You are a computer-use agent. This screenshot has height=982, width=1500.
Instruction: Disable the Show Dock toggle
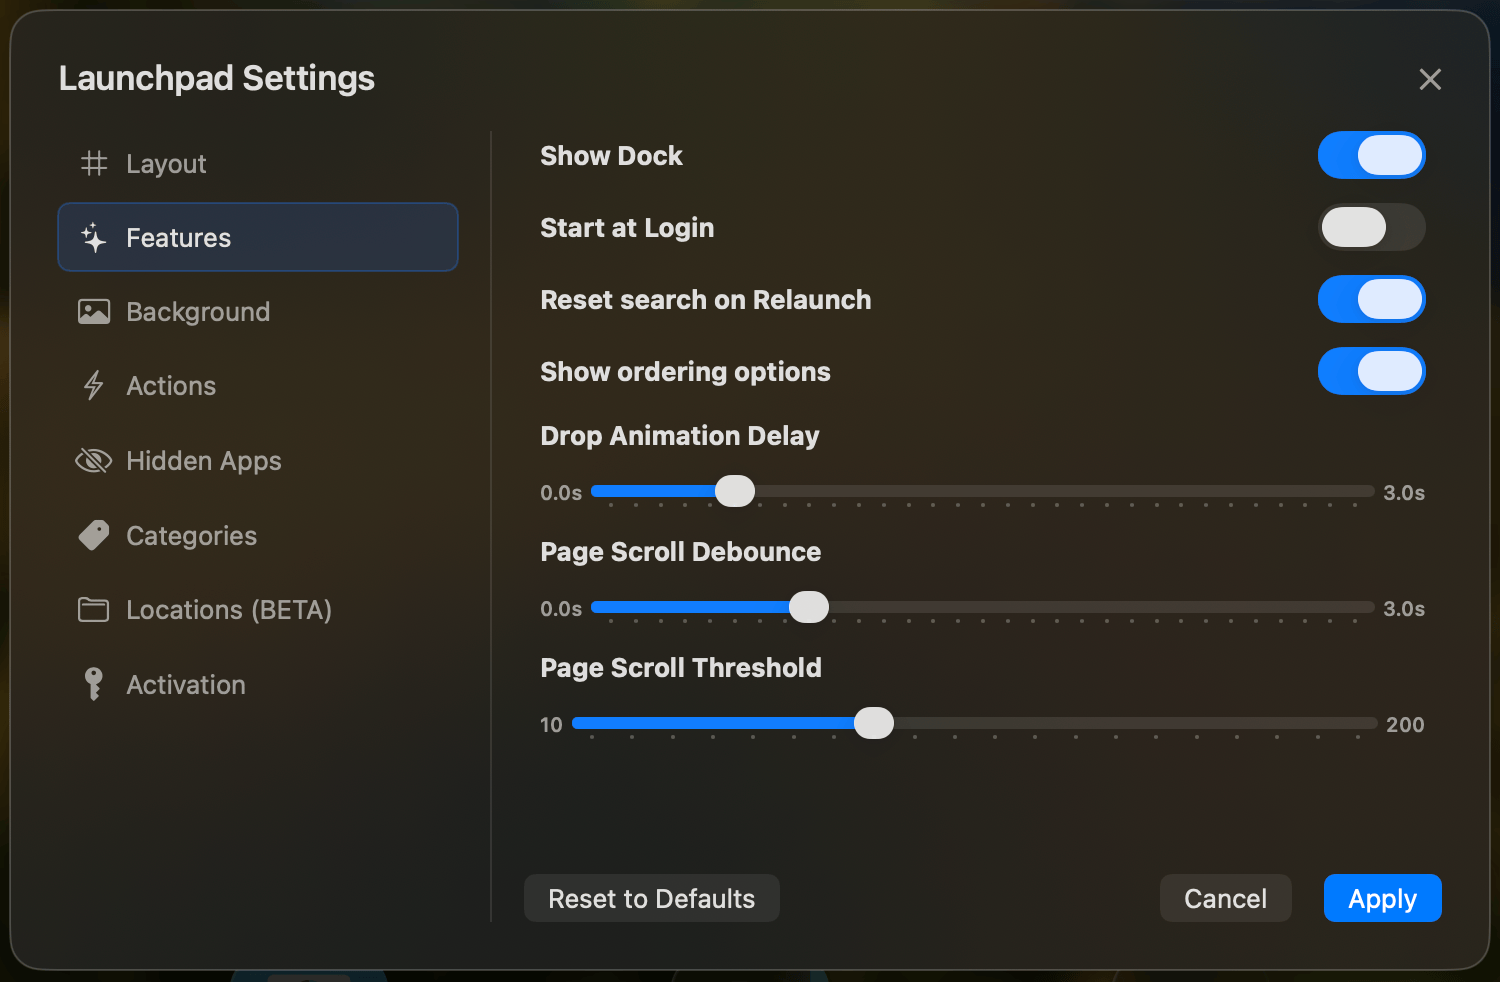point(1372,155)
